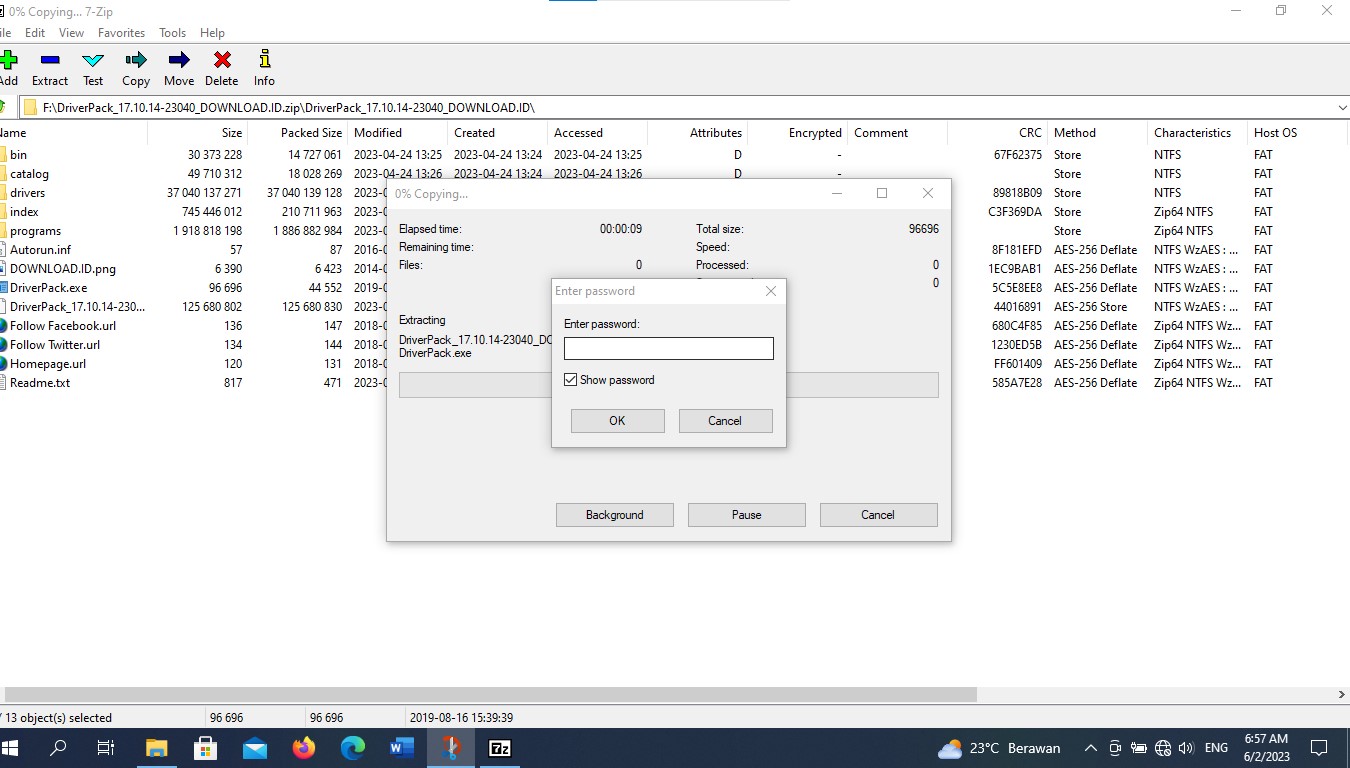Select the Readme.txt file icon
The image size is (1350, 768).
[3, 383]
